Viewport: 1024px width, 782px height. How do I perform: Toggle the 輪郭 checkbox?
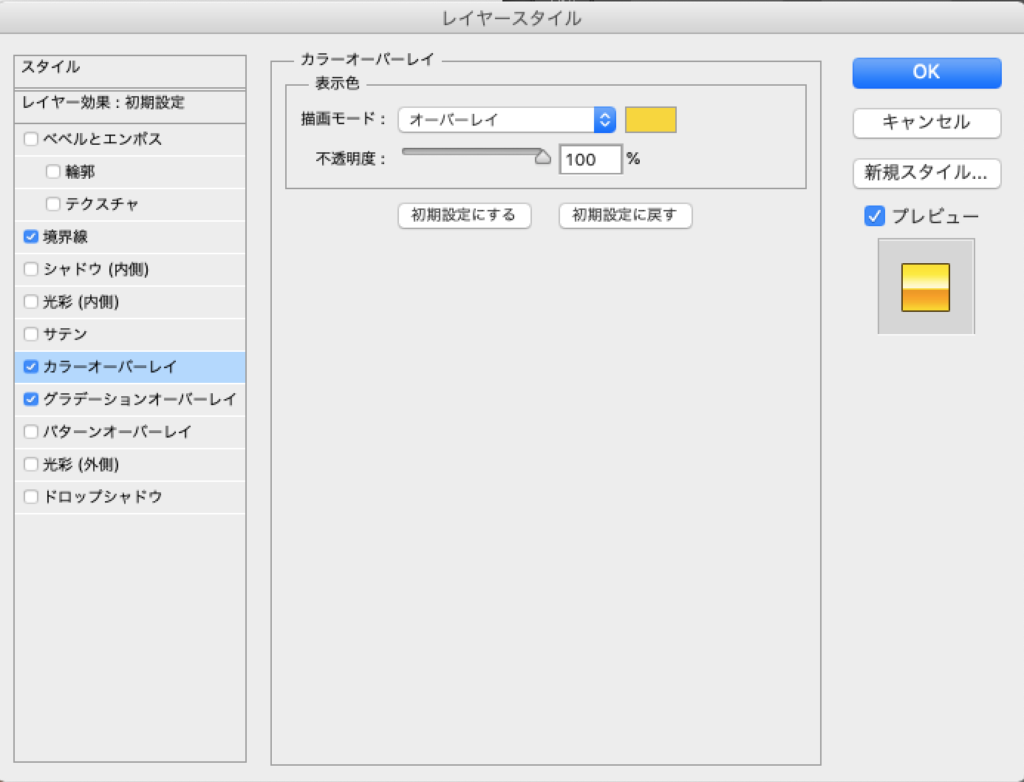click(54, 172)
